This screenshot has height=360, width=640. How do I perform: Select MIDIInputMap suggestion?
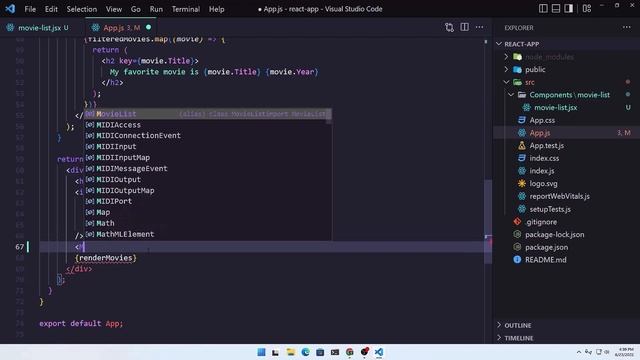click(x=208, y=158)
